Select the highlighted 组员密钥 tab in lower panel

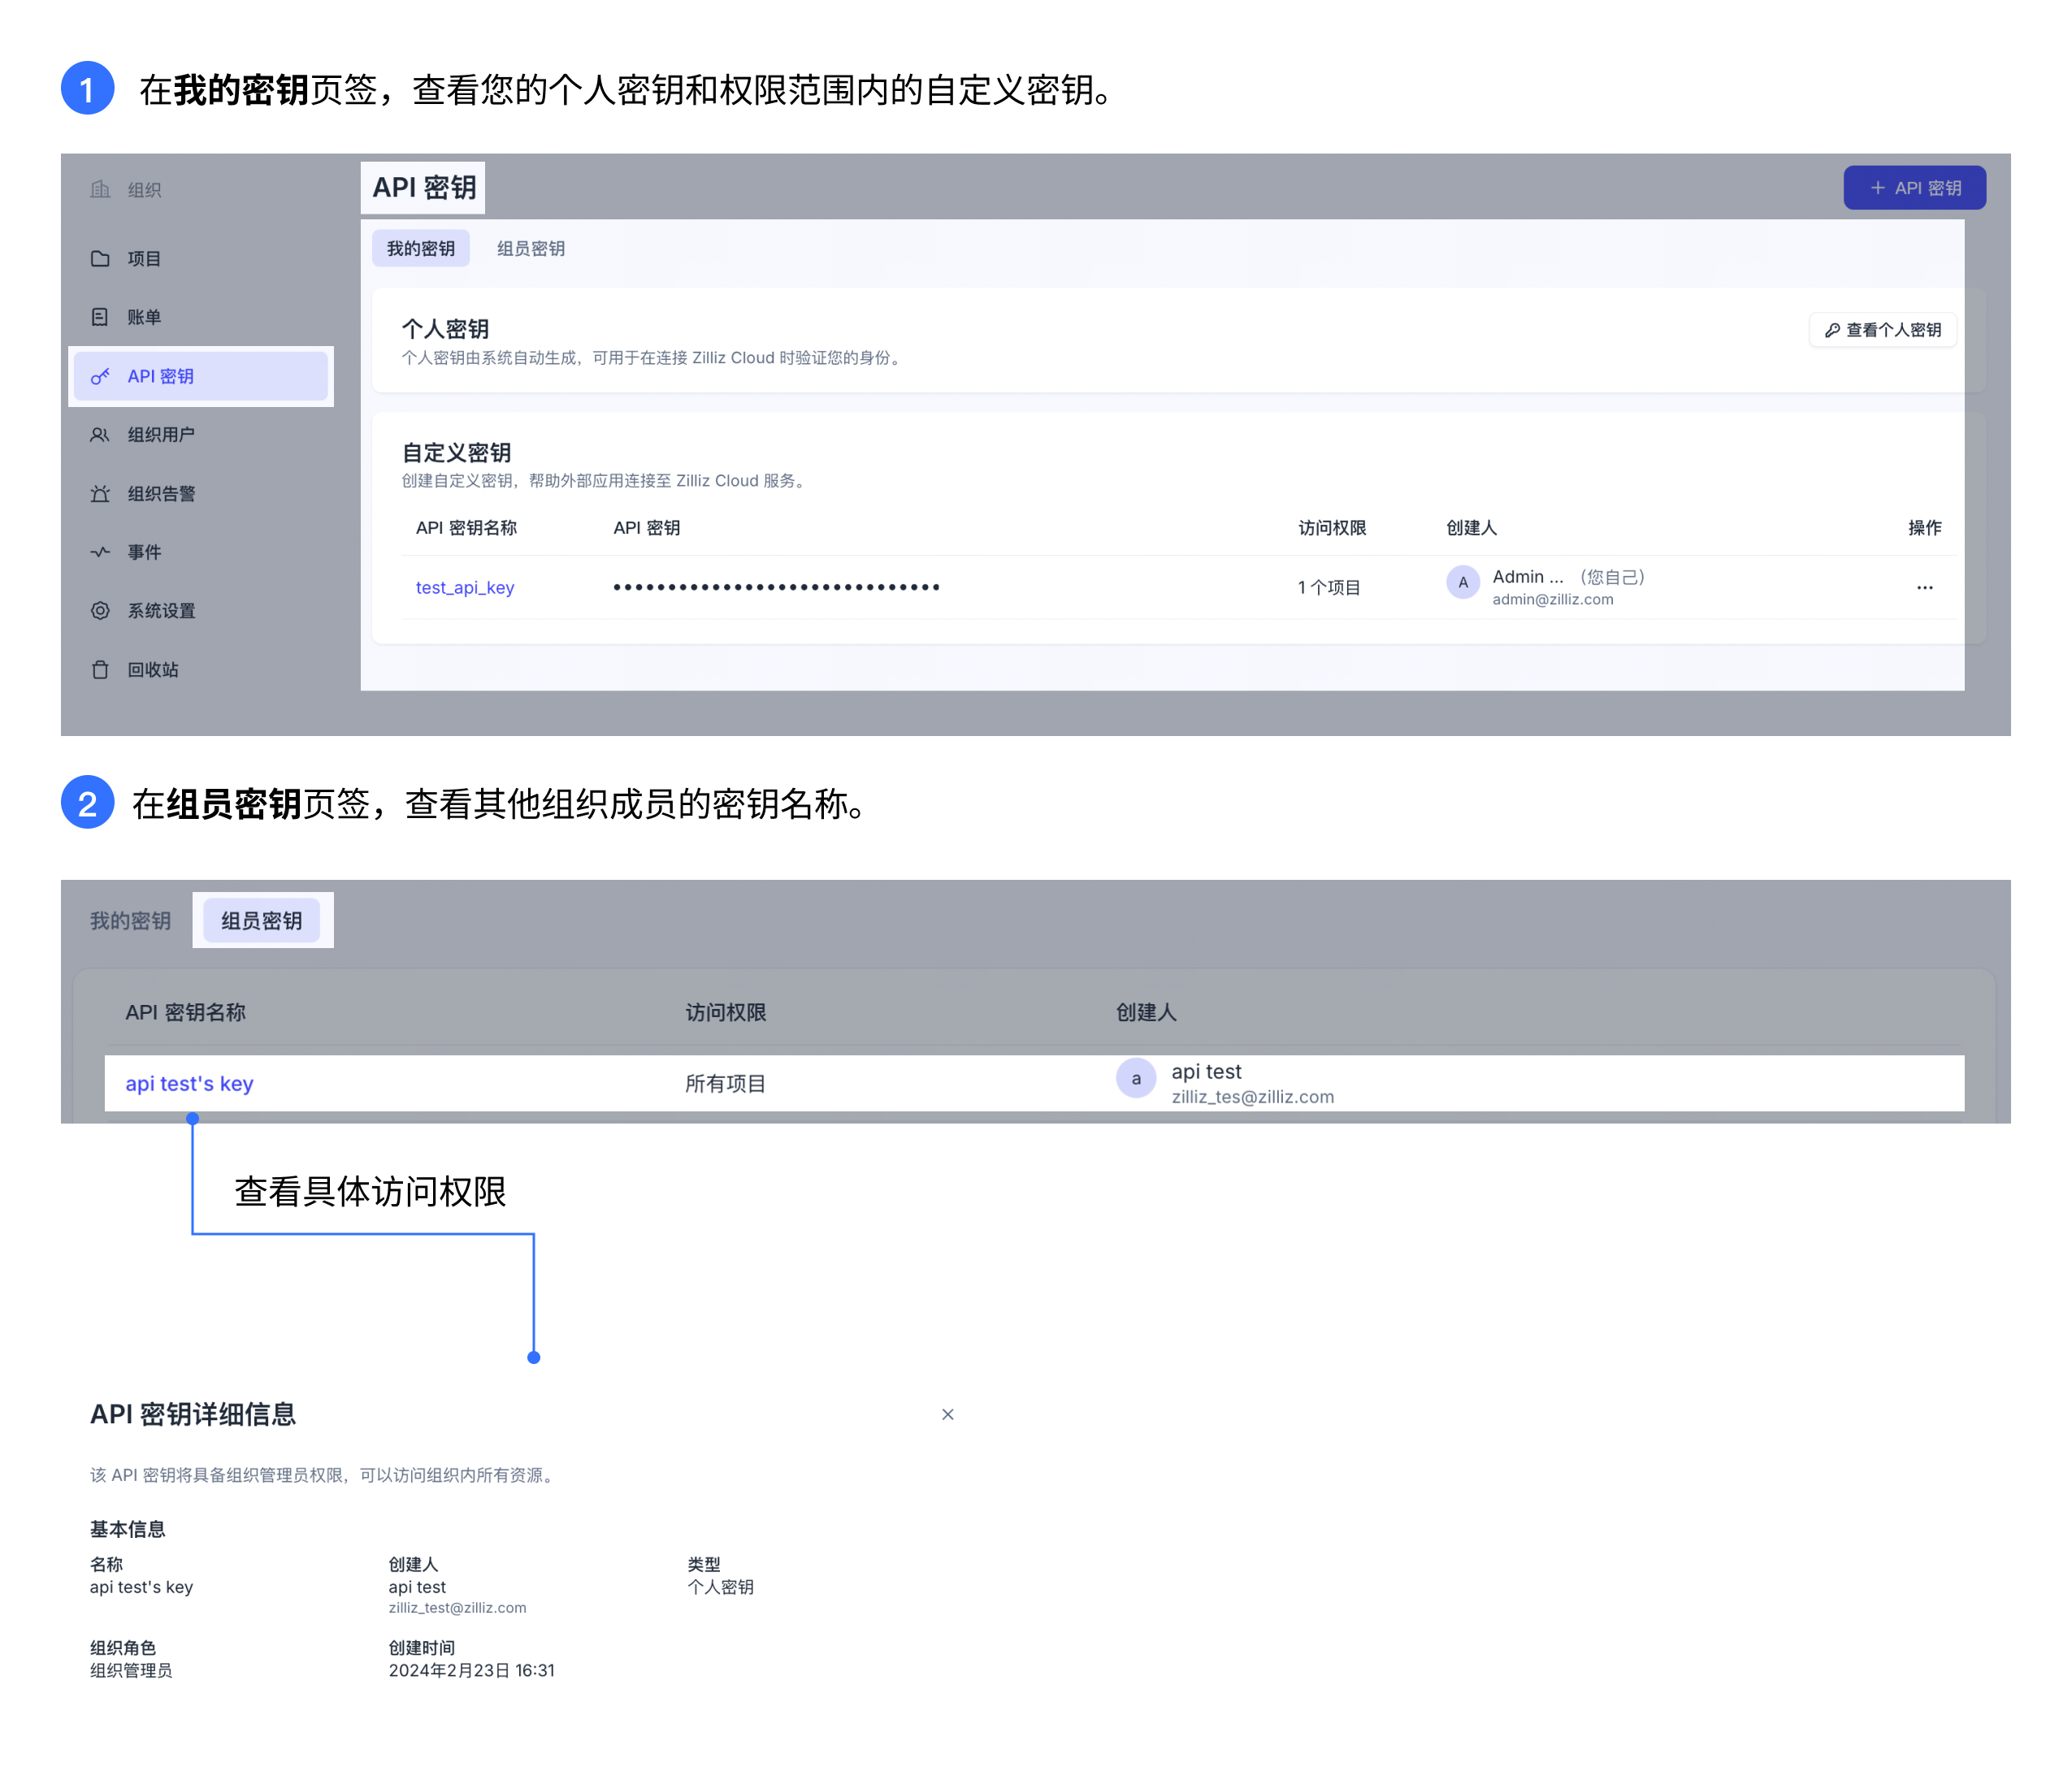(x=261, y=920)
